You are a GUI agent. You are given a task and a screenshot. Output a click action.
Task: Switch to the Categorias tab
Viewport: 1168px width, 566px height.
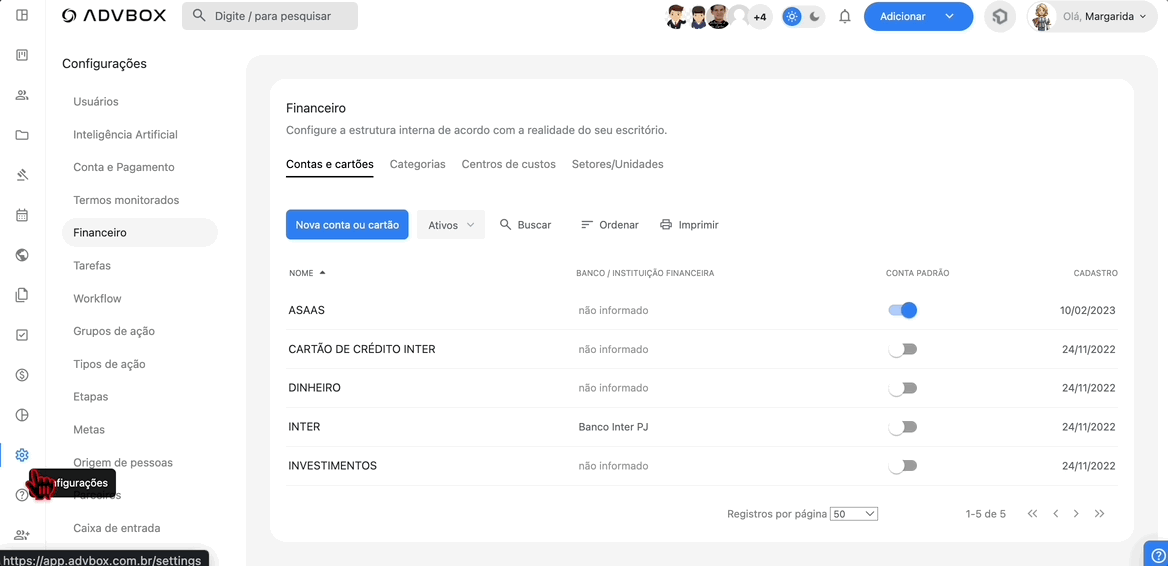tap(417, 164)
